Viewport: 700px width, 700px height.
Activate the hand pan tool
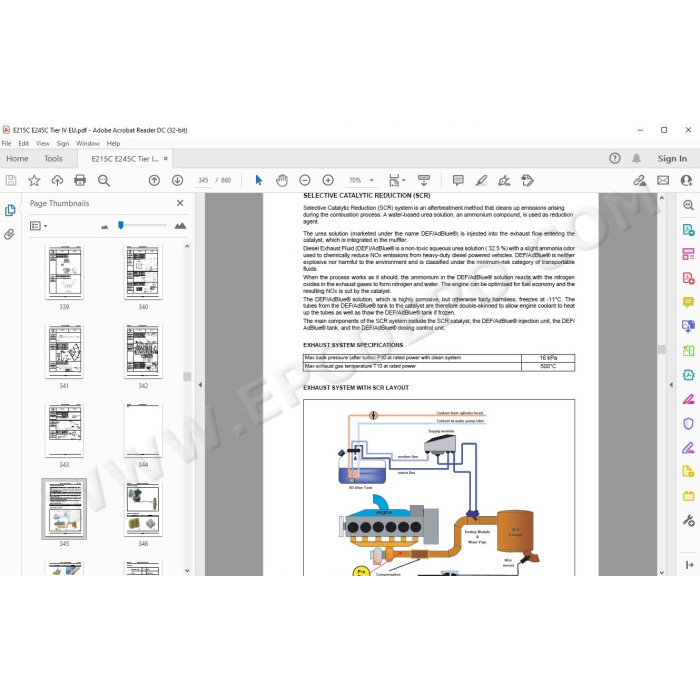click(x=282, y=180)
